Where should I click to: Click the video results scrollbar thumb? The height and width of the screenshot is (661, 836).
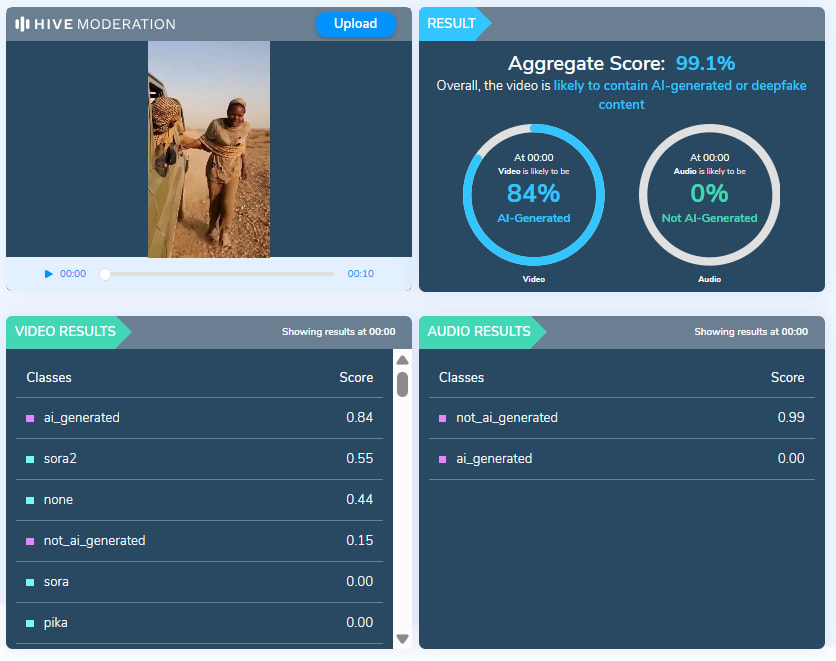(x=402, y=385)
